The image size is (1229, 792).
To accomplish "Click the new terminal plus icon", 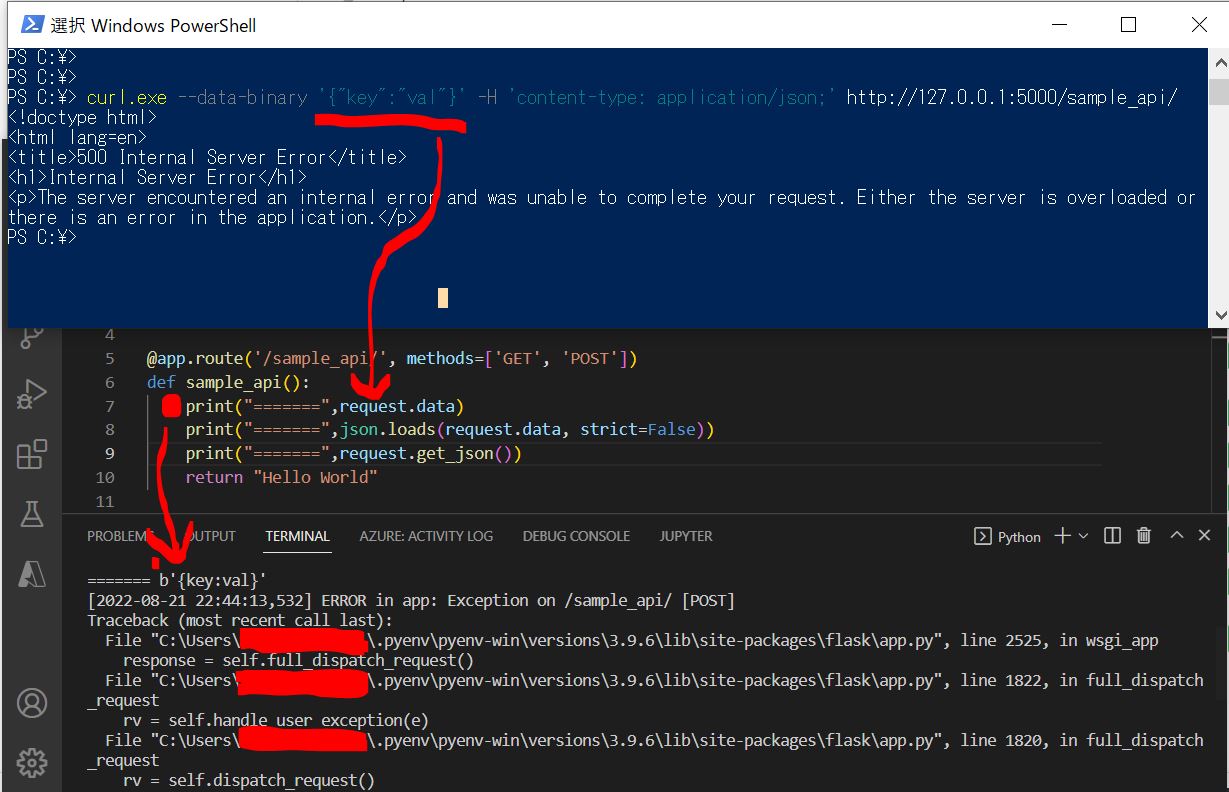I will pos(1061,536).
